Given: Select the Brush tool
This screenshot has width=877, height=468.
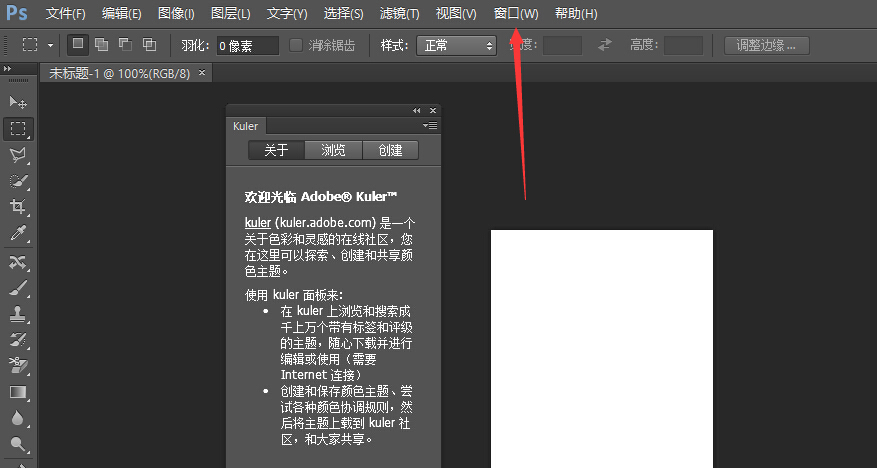Looking at the screenshot, I should tap(18, 288).
